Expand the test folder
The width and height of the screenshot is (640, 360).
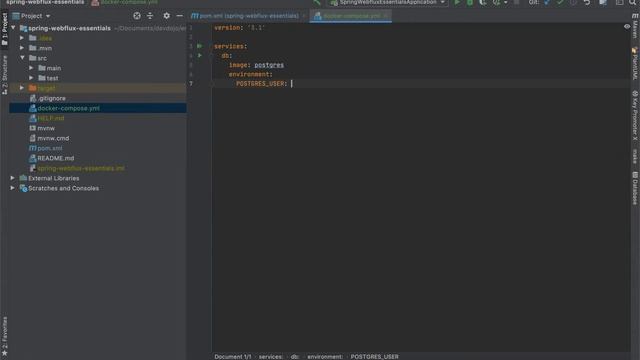[31, 78]
